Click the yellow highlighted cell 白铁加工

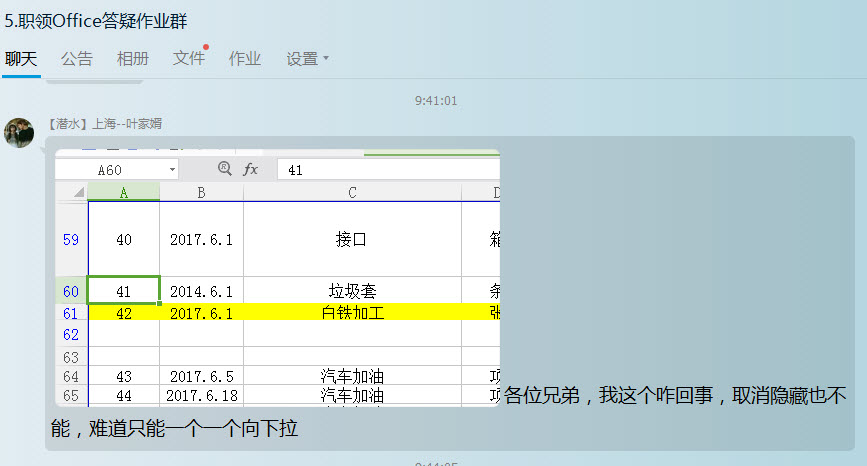click(352, 312)
